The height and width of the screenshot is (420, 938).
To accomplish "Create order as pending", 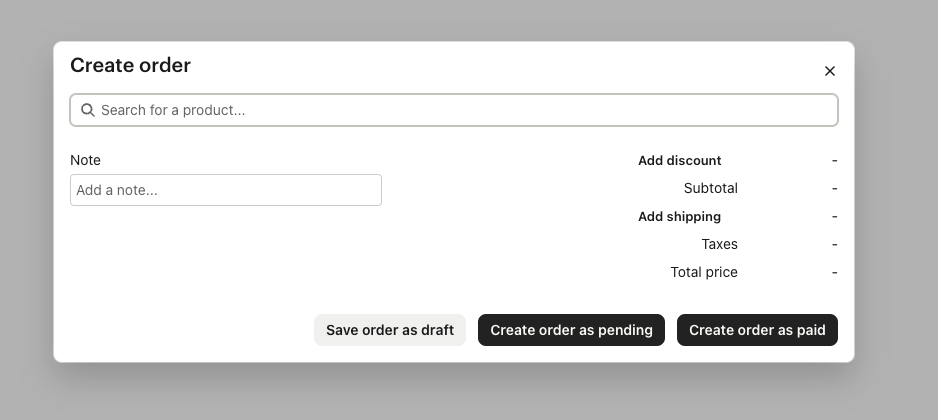I will [571, 330].
